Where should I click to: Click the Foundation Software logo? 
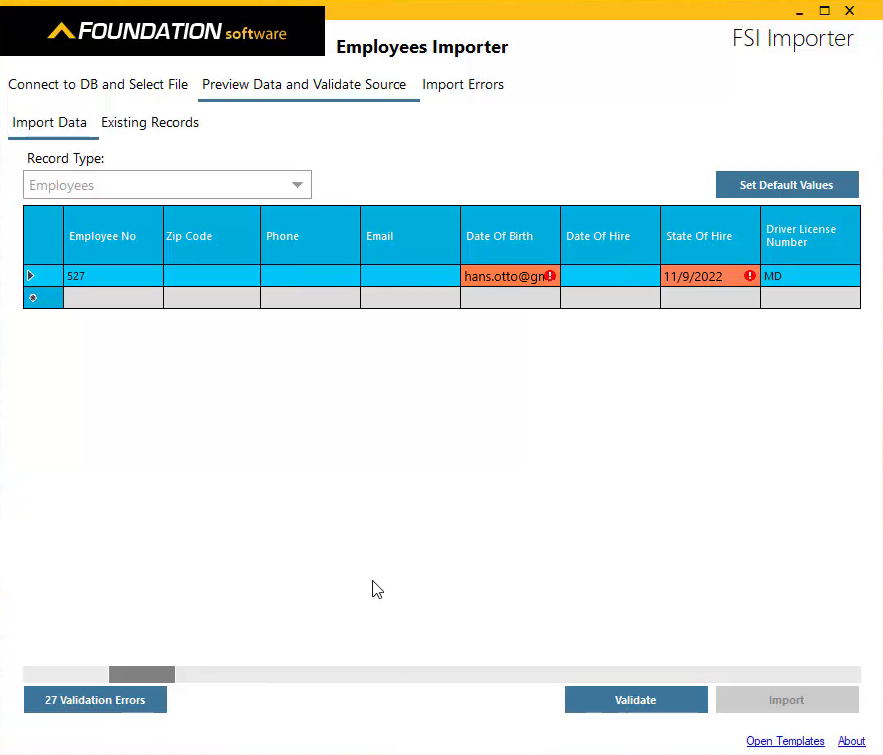click(x=167, y=32)
